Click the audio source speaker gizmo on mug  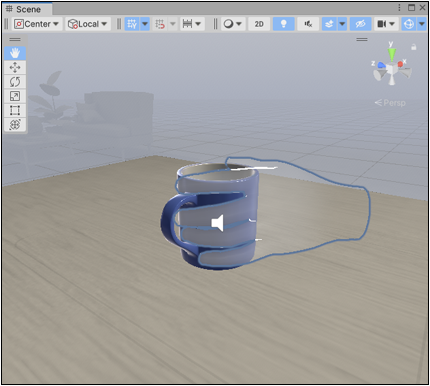(x=217, y=223)
